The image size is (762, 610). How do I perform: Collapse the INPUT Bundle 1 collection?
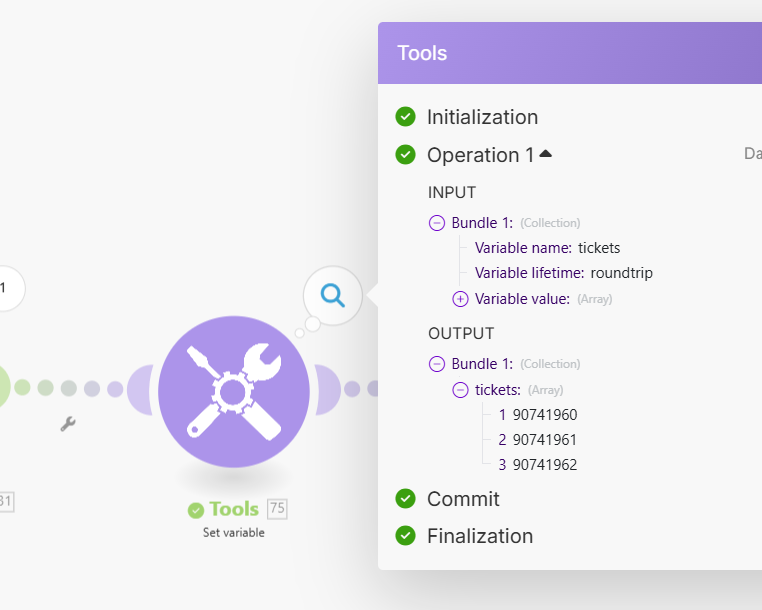tap(437, 223)
